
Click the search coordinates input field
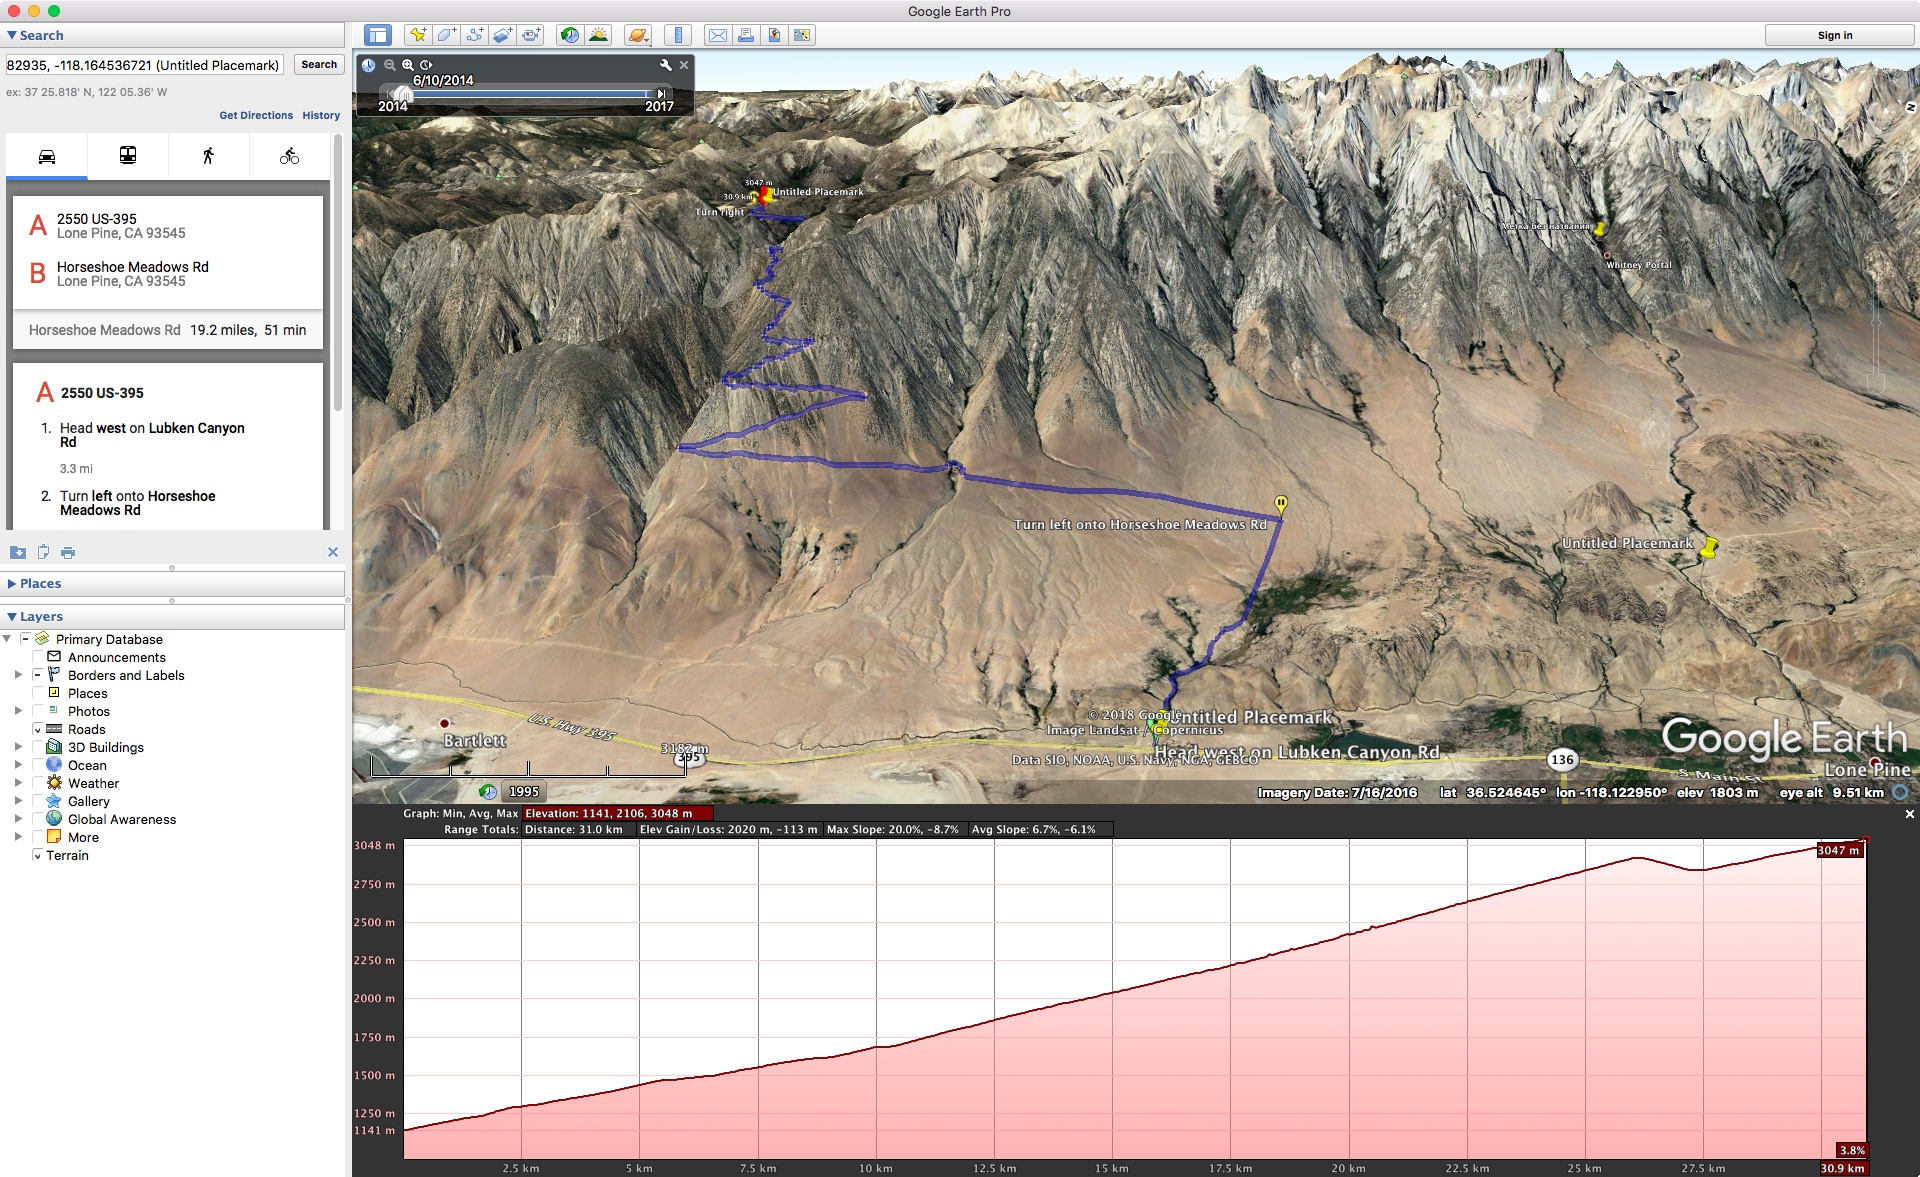[x=144, y=65]
